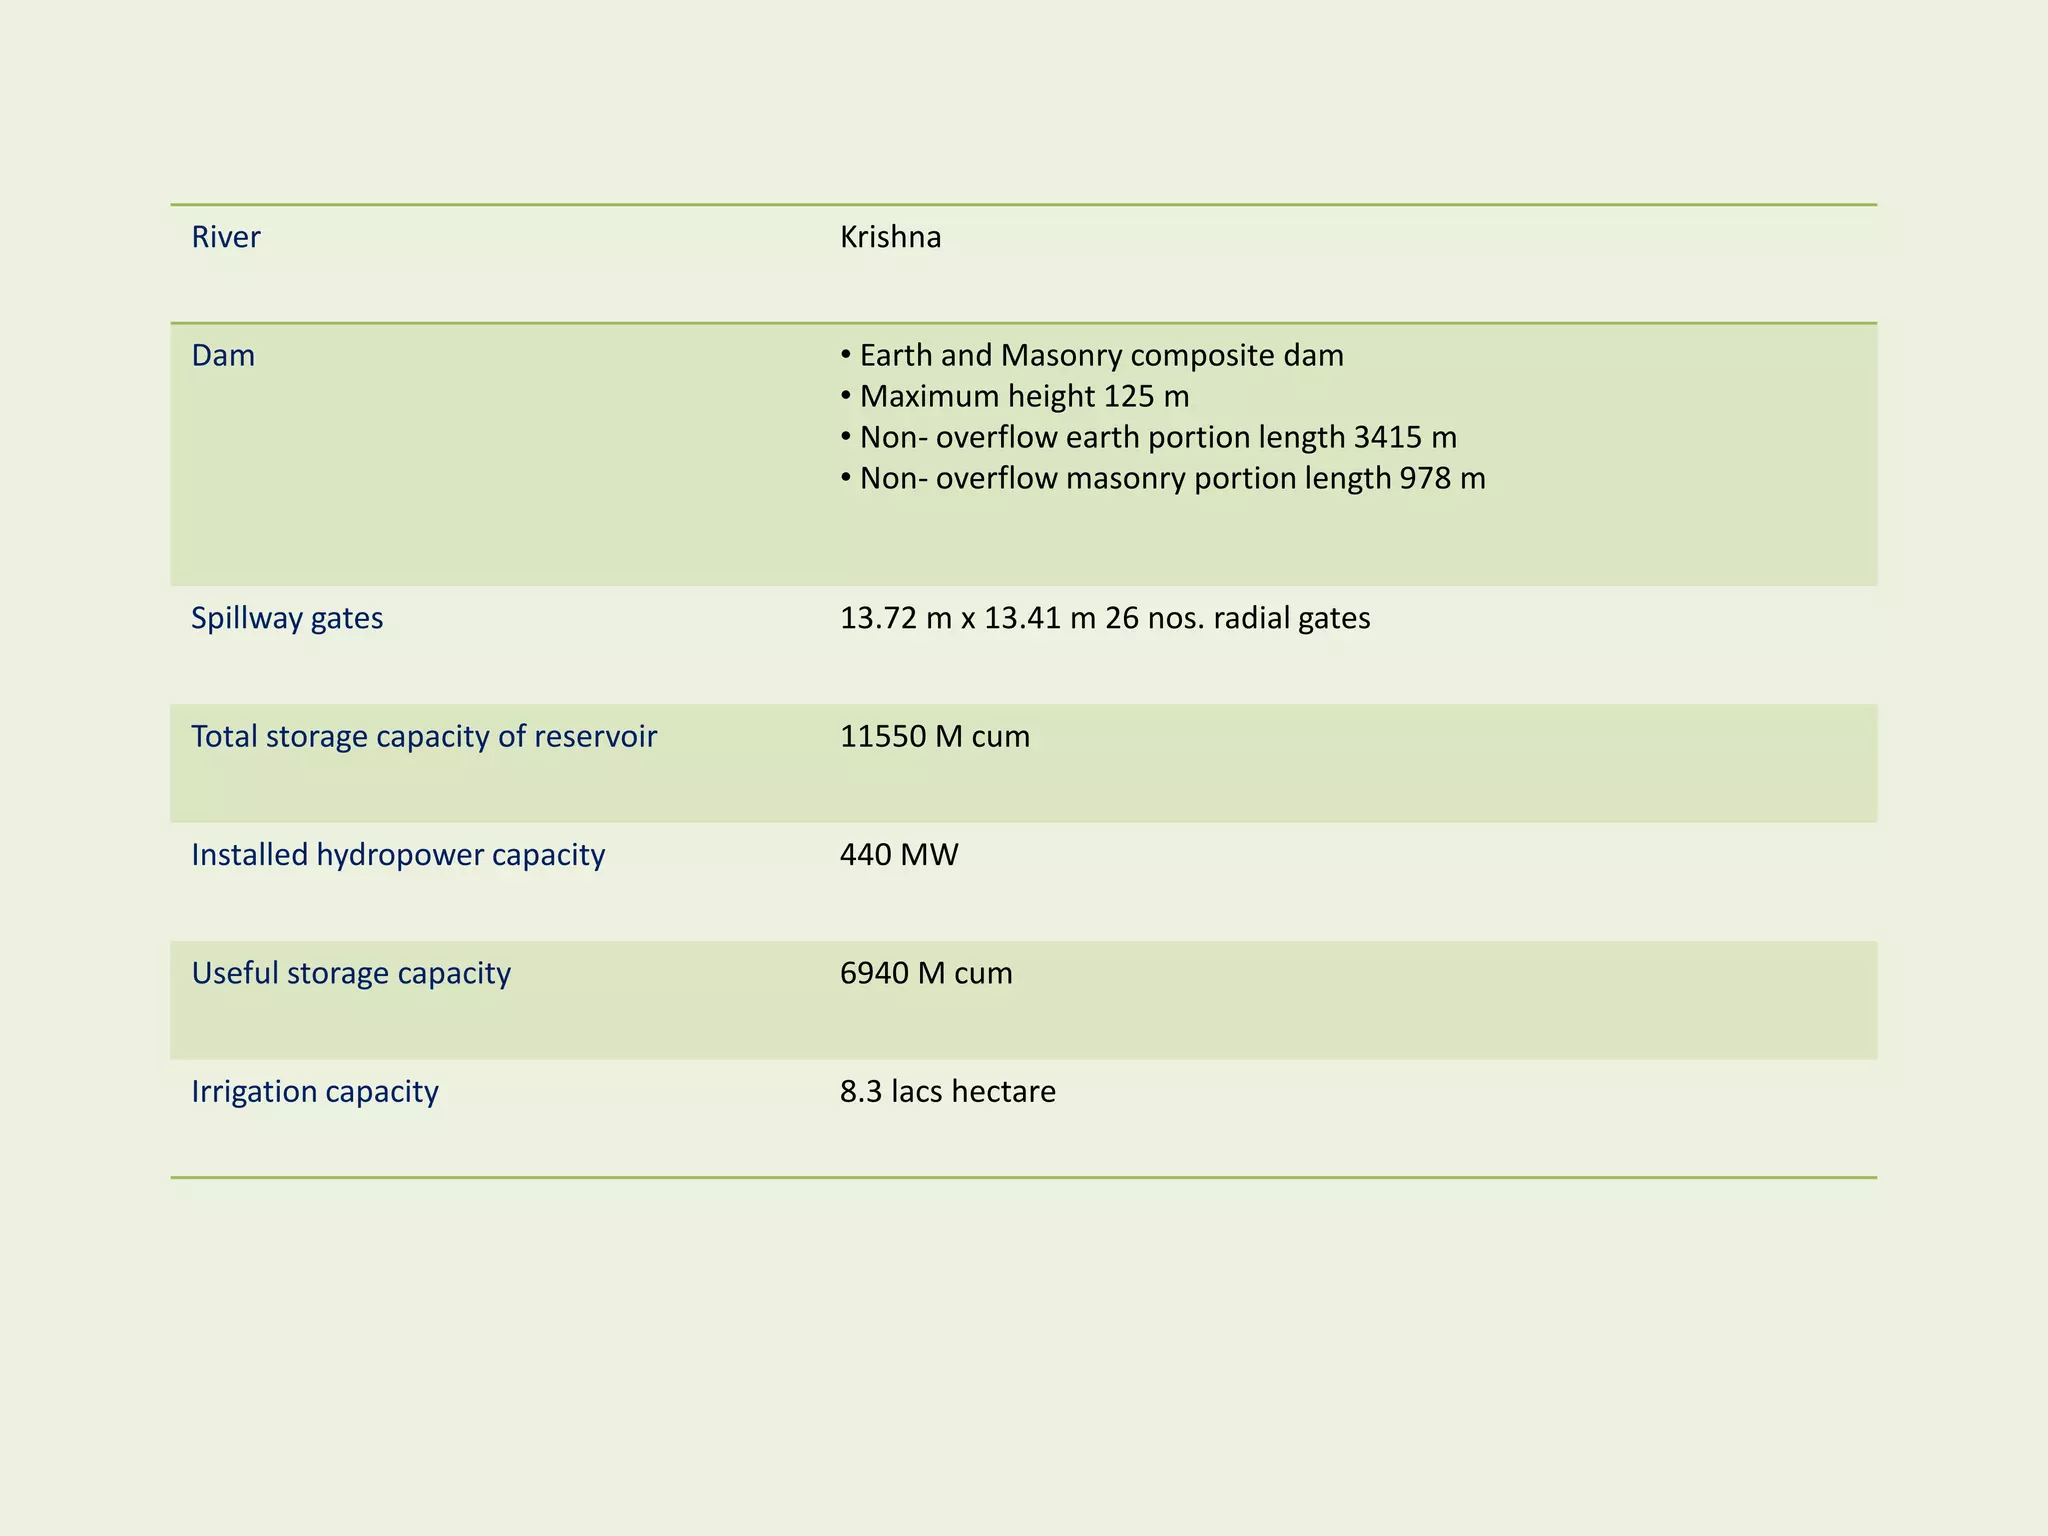Click the 'Dam' row label
The height and width of the screenshot is (1536, 2048).
tap(223, 355)
